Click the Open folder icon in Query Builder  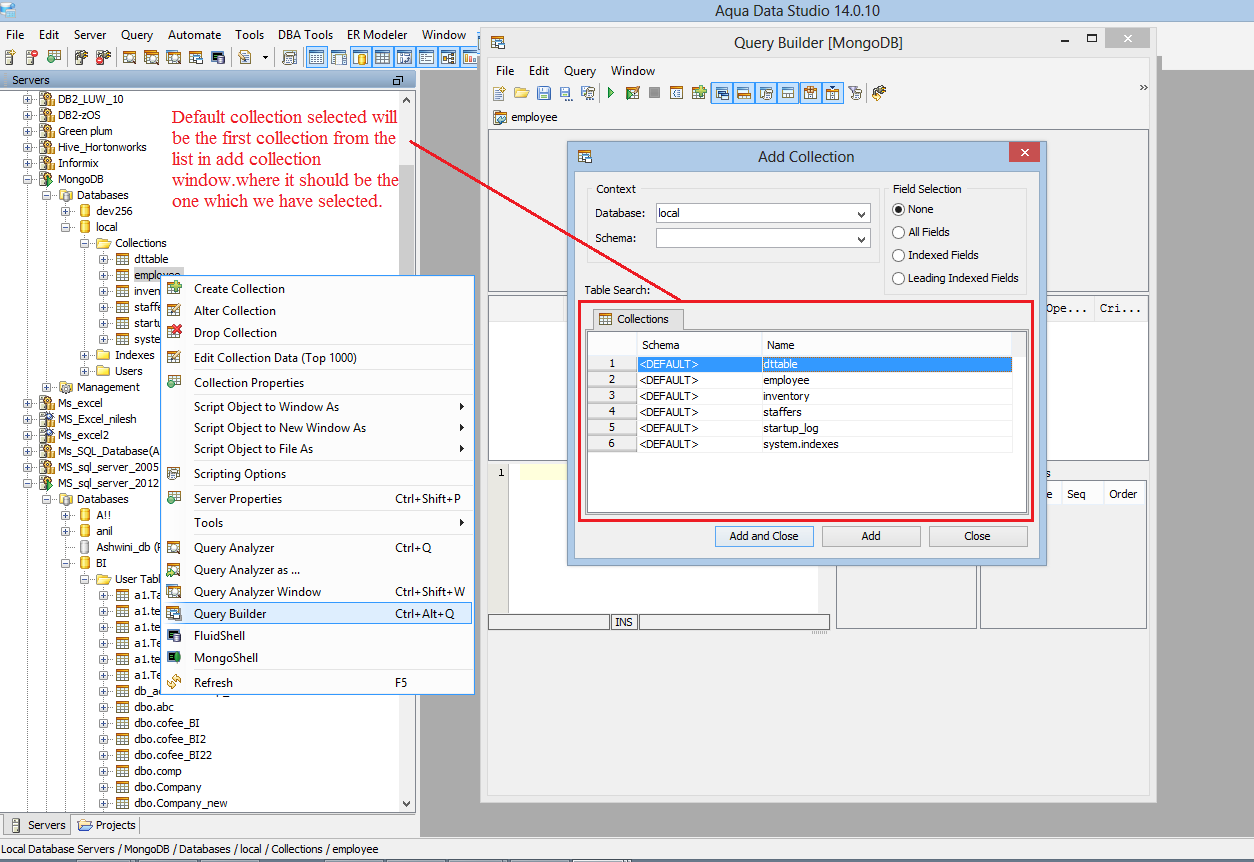pyautogui.click(x=522, y=93)
